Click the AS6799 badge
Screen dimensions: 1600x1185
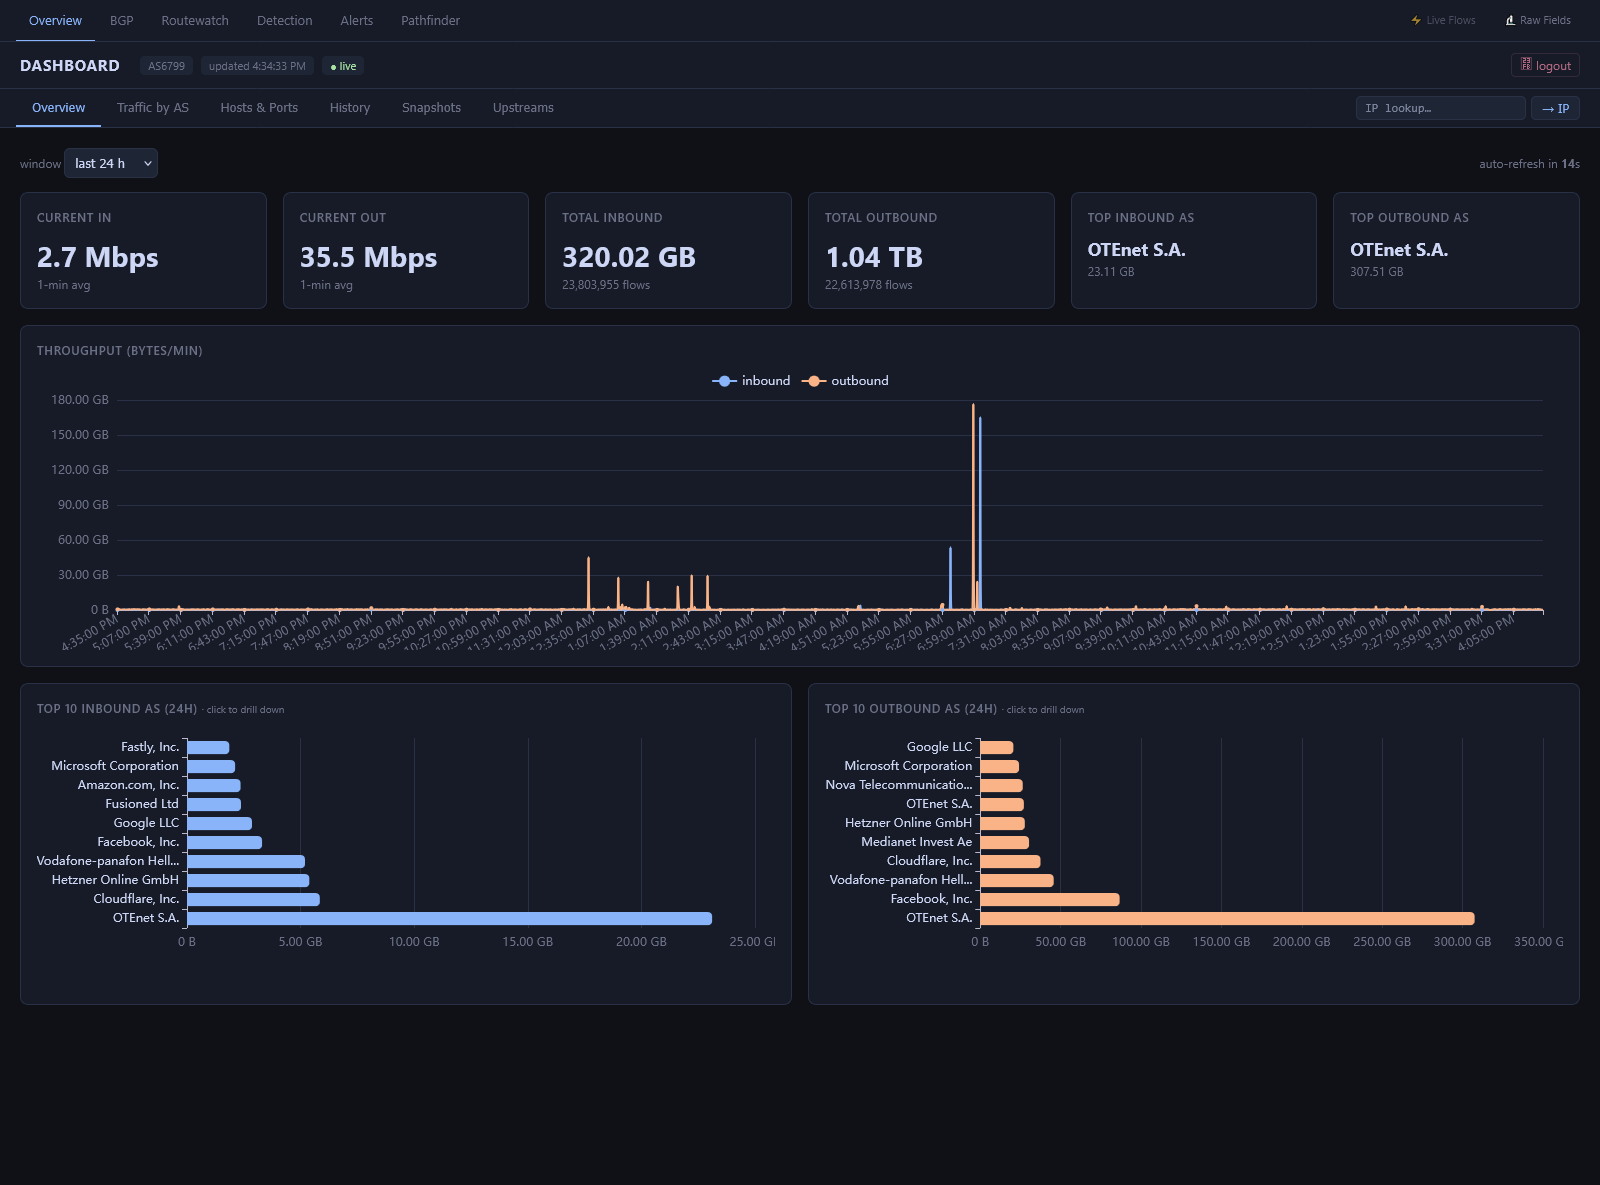pos(166,66)
